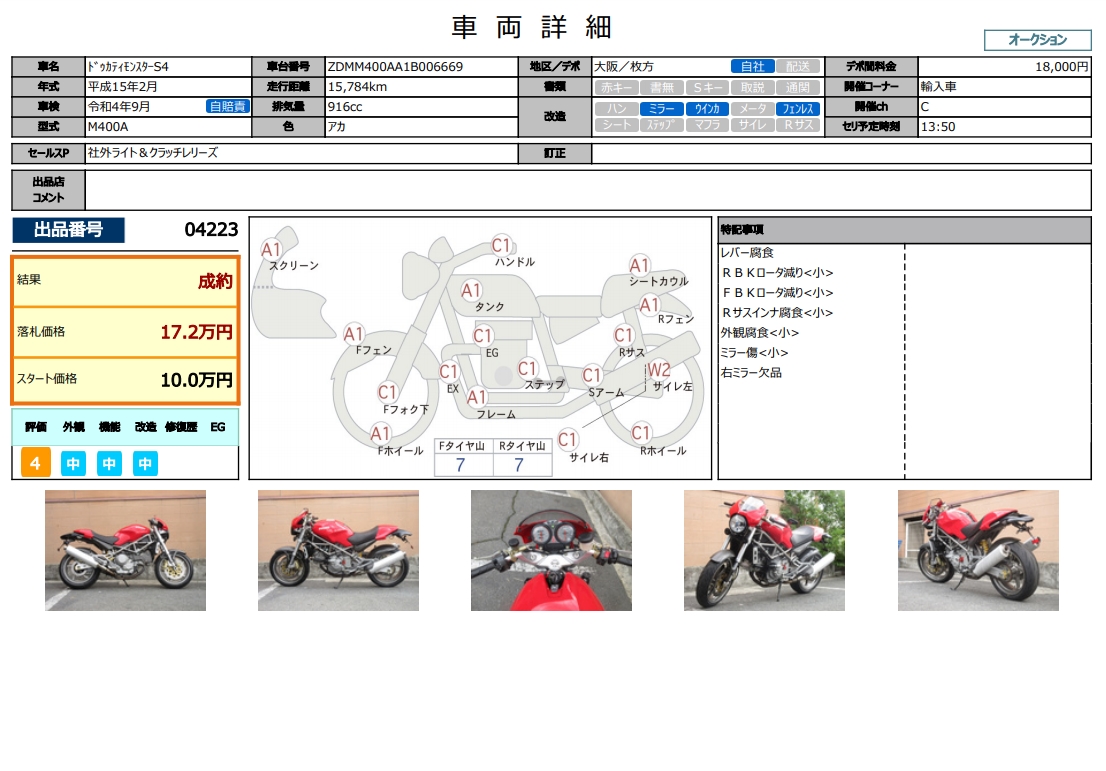Click the sales point 社外ライト&クラッチレリーズ

(x=152, y=152)
